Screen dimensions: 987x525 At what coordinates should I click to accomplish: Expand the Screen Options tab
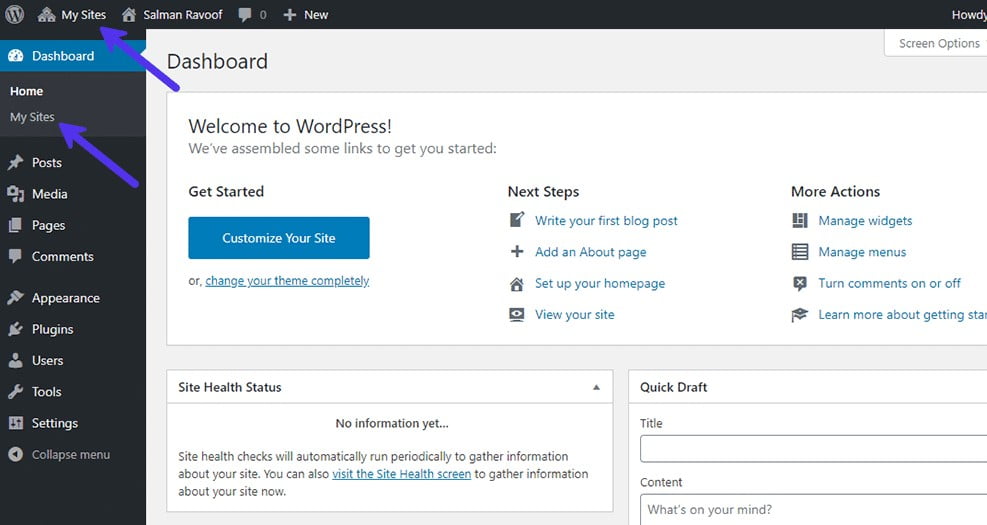(x=938, y=43)
